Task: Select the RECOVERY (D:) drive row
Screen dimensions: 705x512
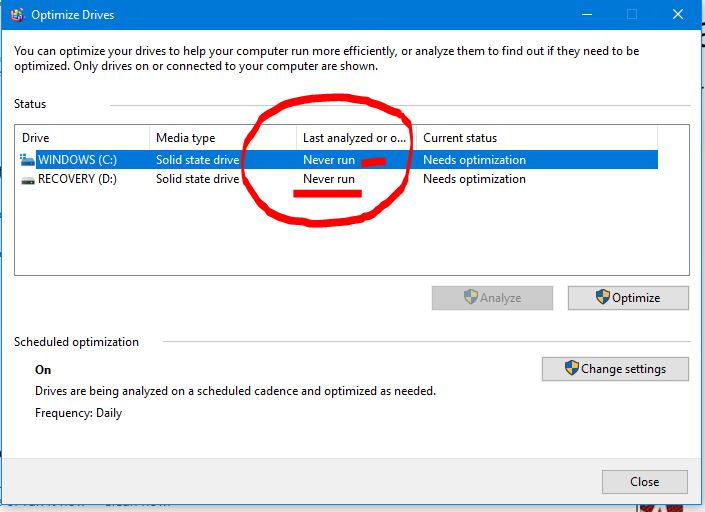Action: click(x=337, y=179)
